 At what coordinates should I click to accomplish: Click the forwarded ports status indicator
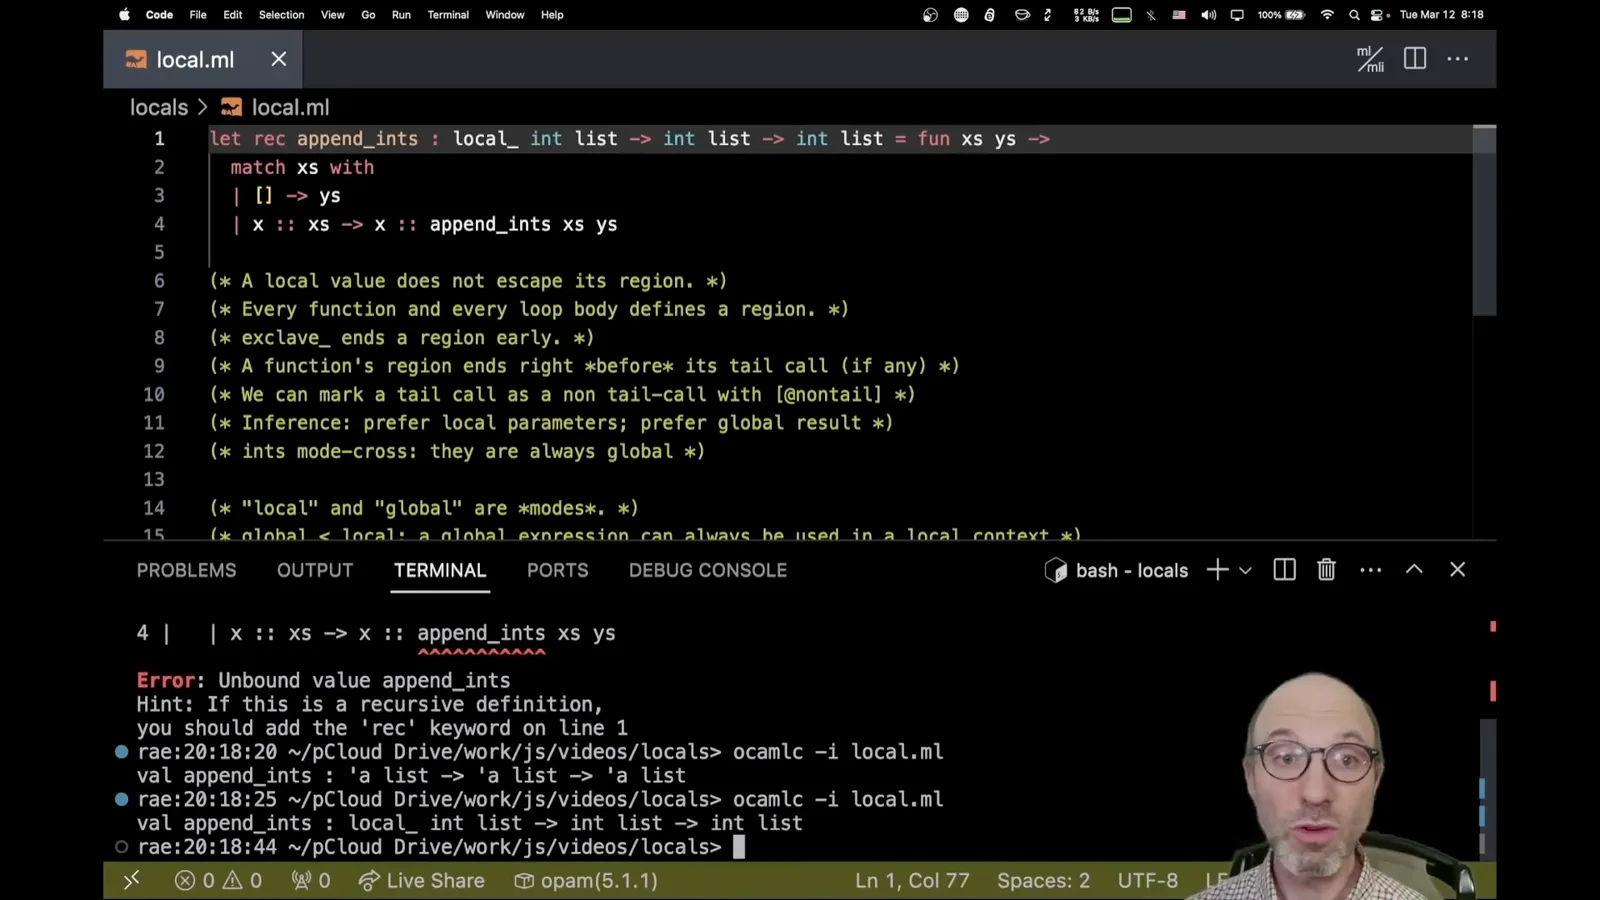(310, 880)
